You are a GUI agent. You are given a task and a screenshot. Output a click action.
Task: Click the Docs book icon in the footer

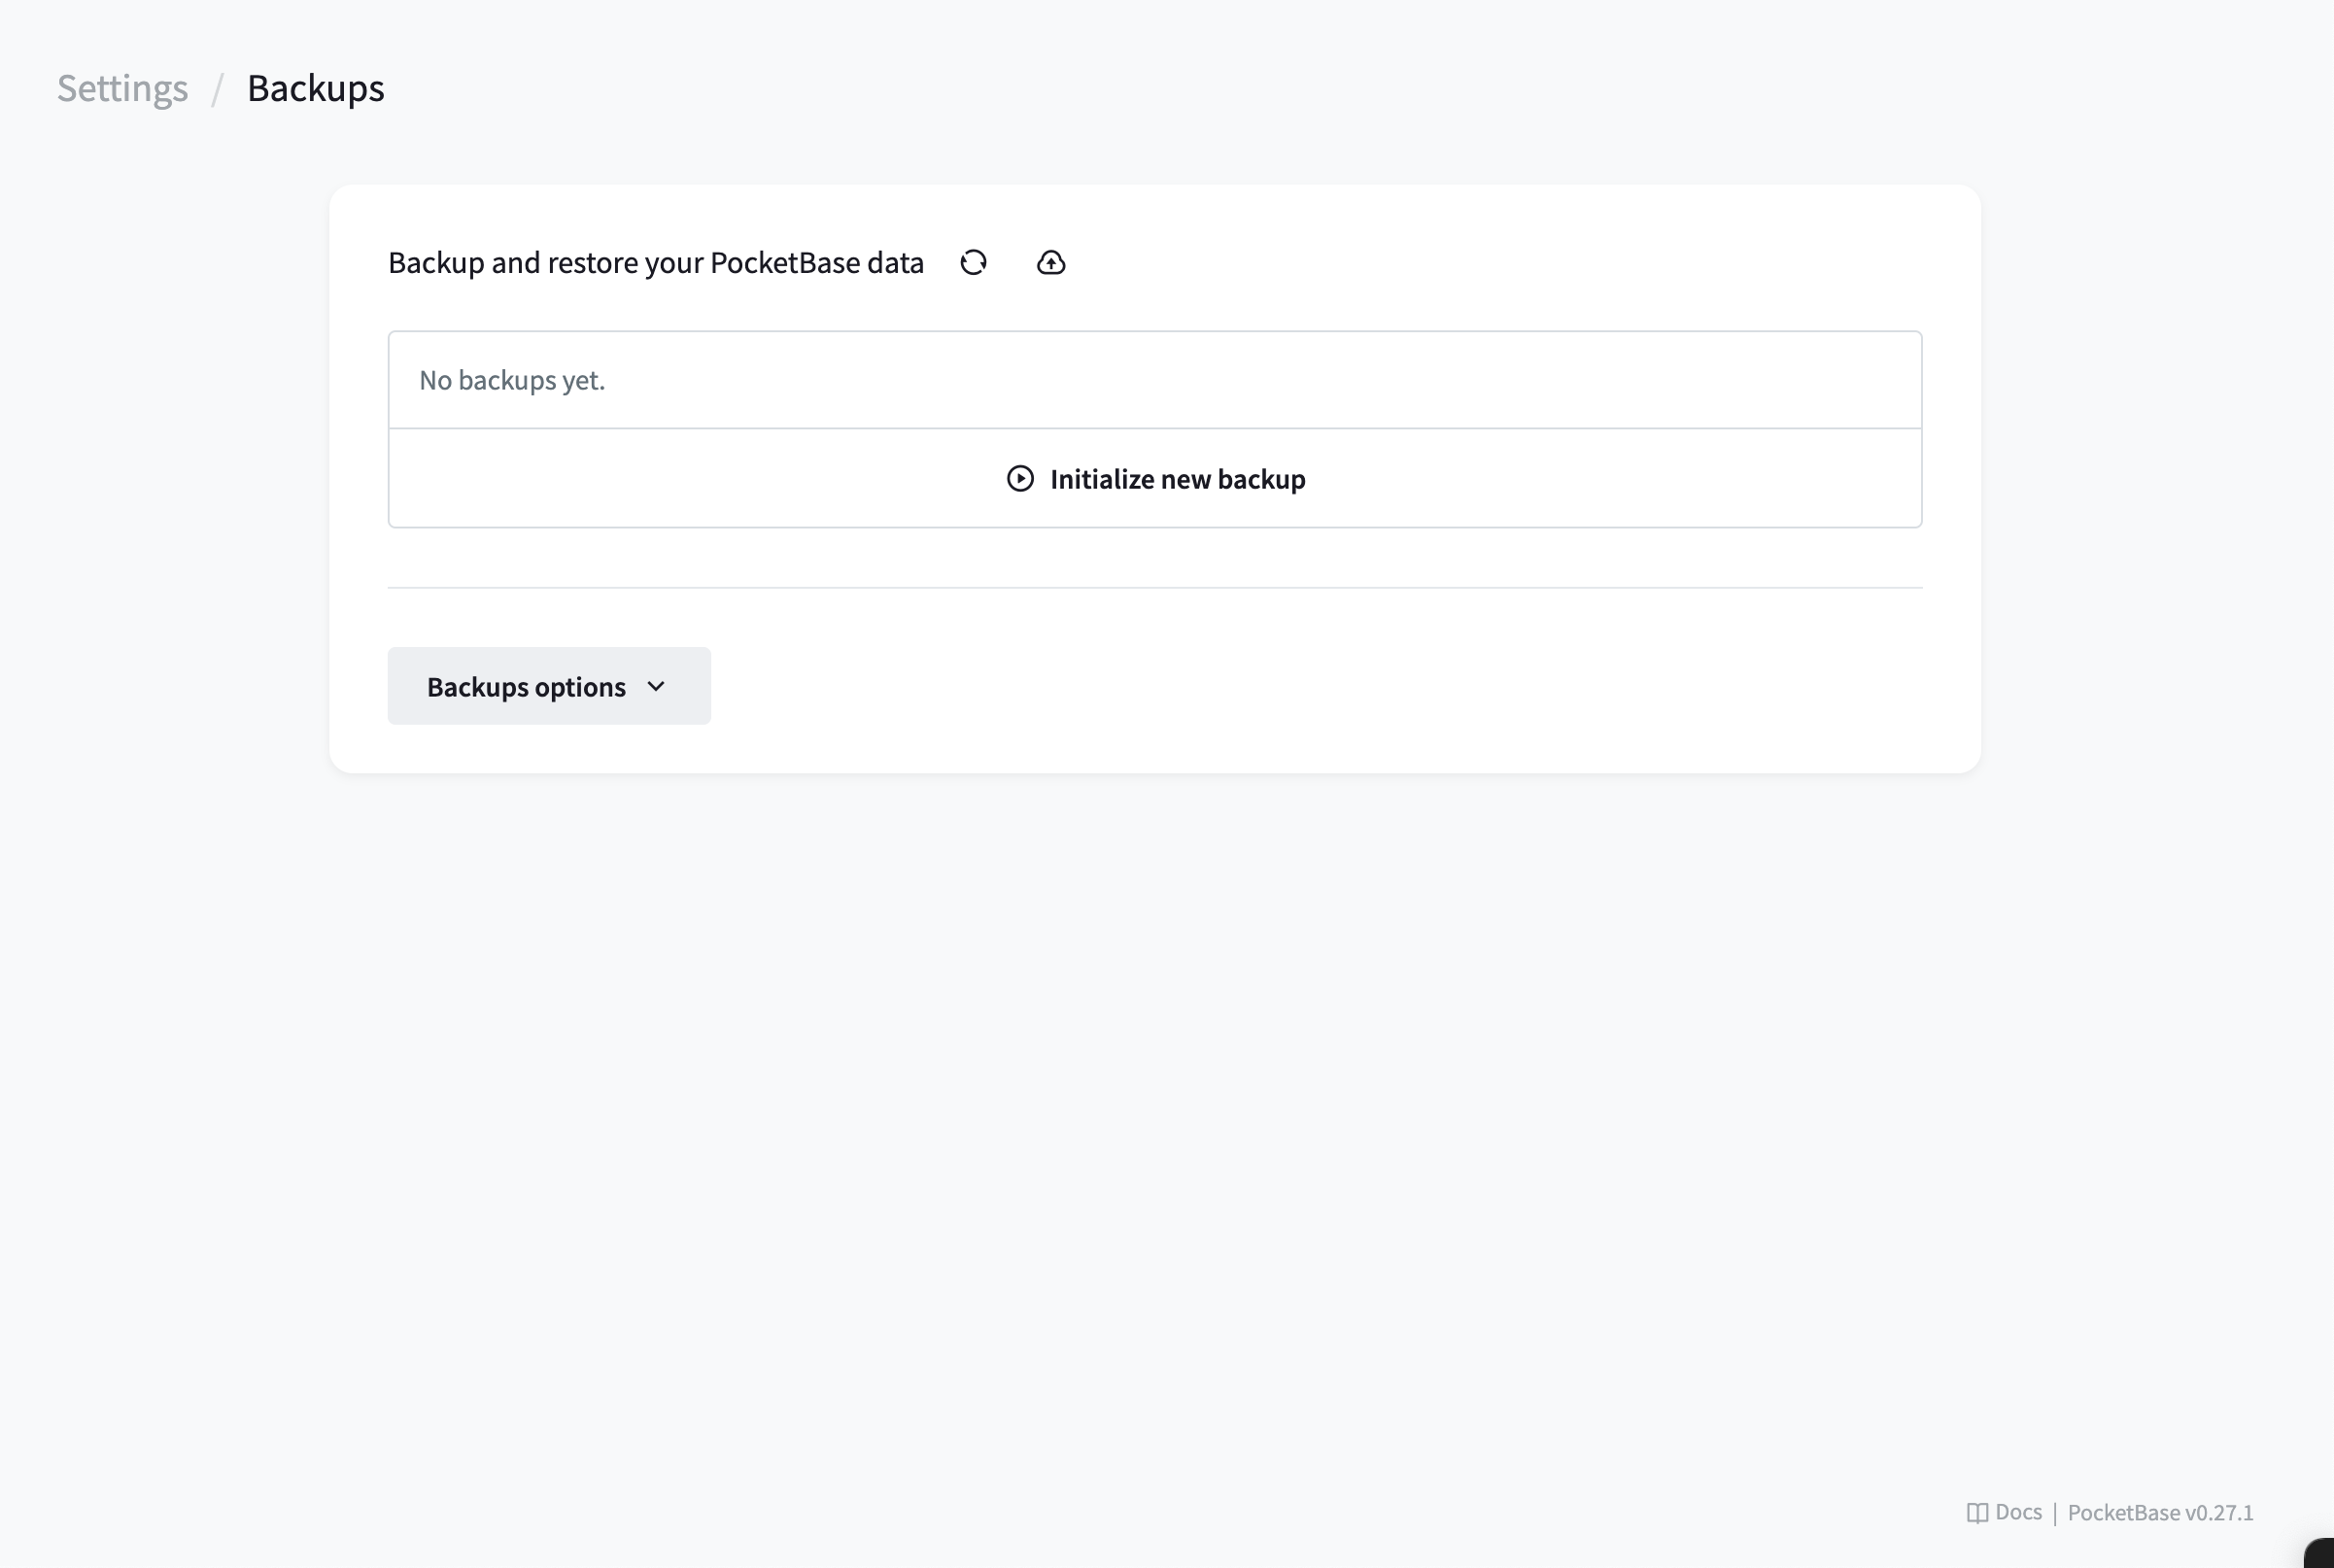click(x=1978, y=1512)
